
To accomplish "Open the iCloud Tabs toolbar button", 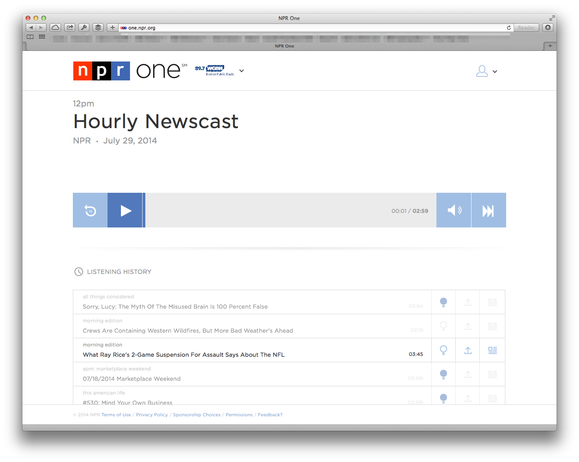I will pos(55,28).
